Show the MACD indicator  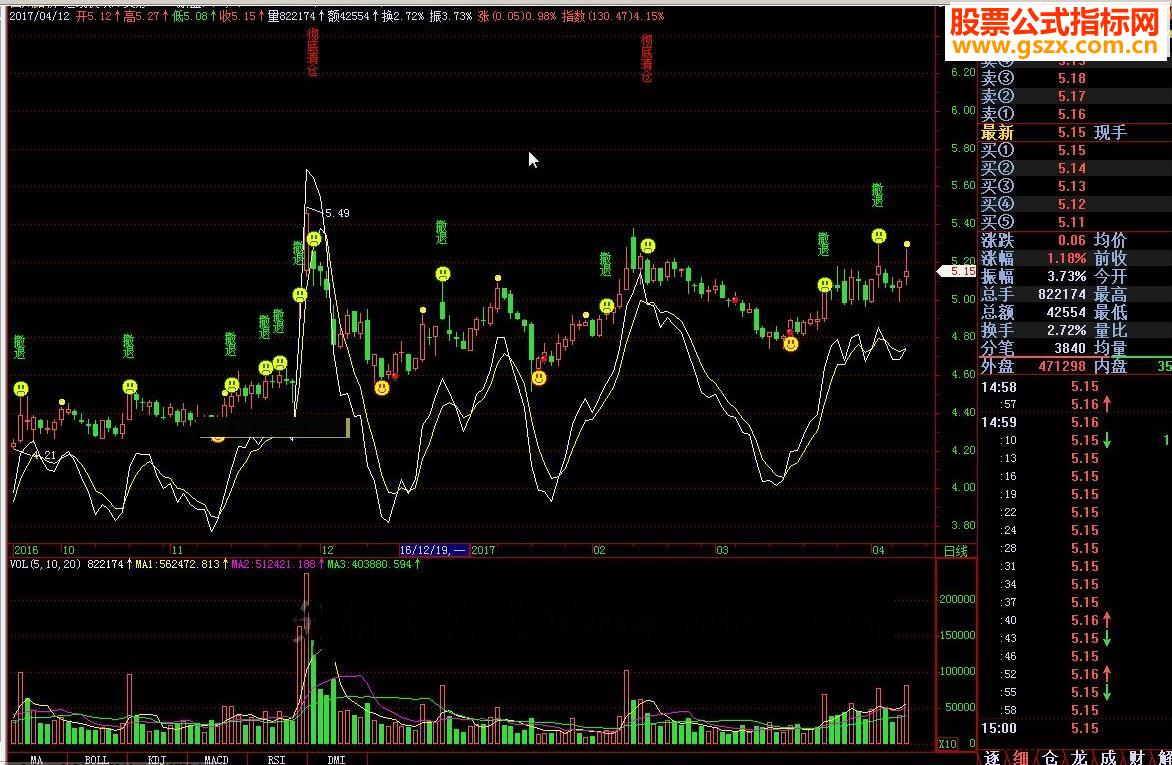coord(217,759)
